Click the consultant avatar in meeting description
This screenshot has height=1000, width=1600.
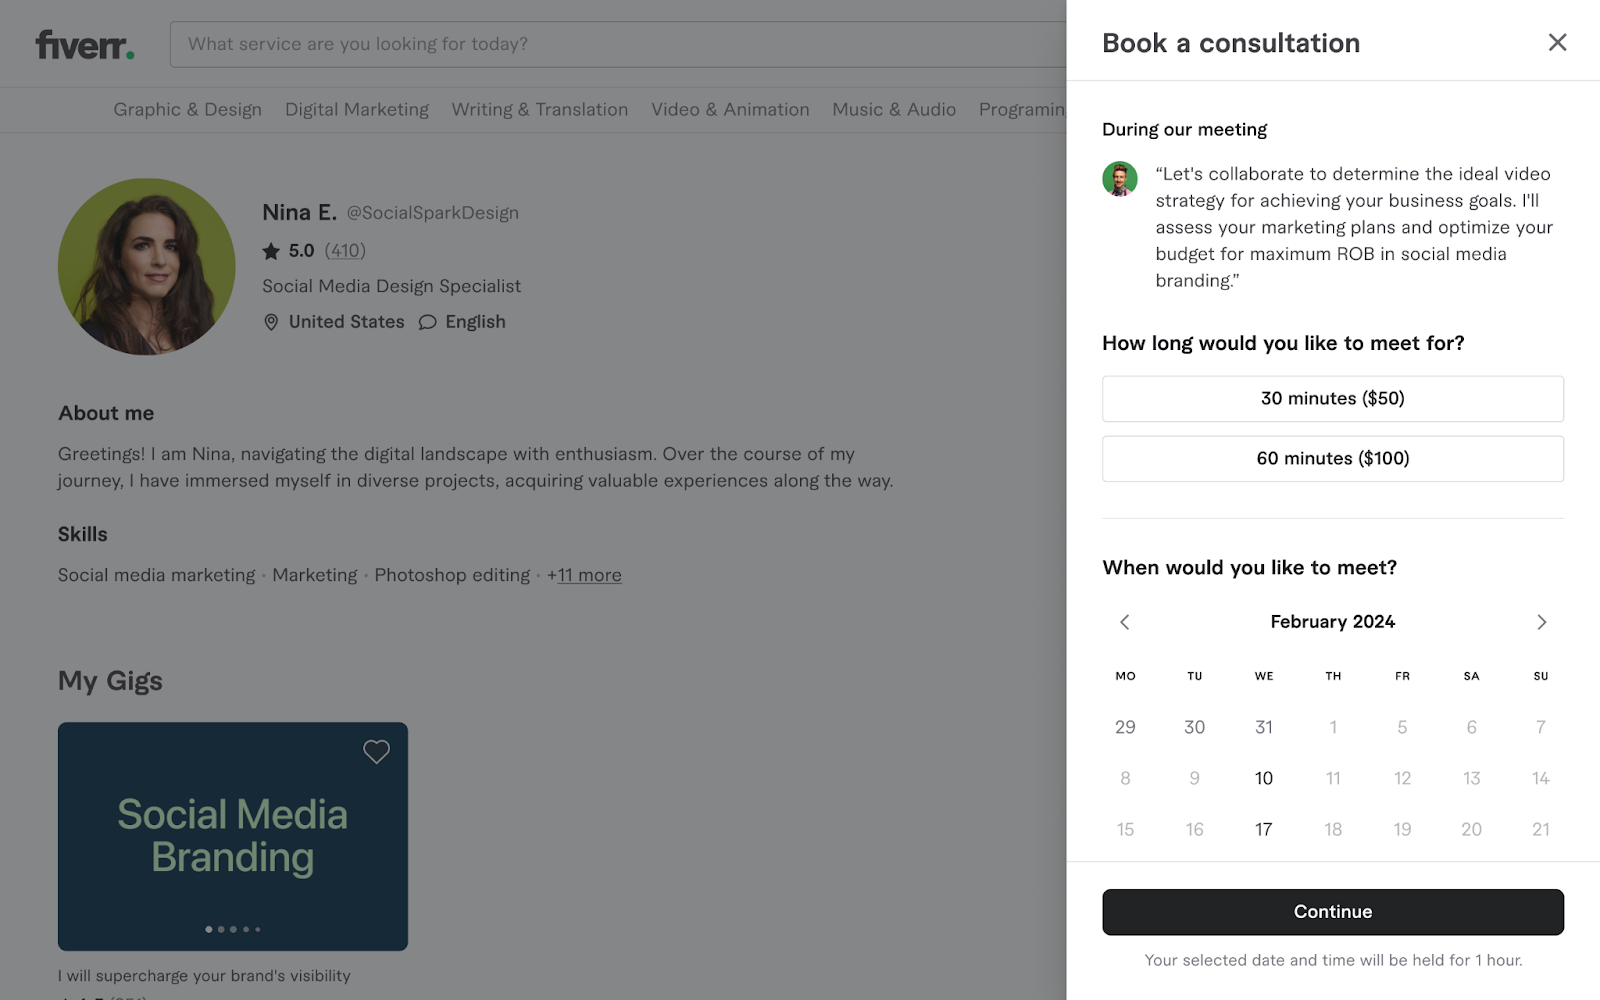coord(1120,179)
